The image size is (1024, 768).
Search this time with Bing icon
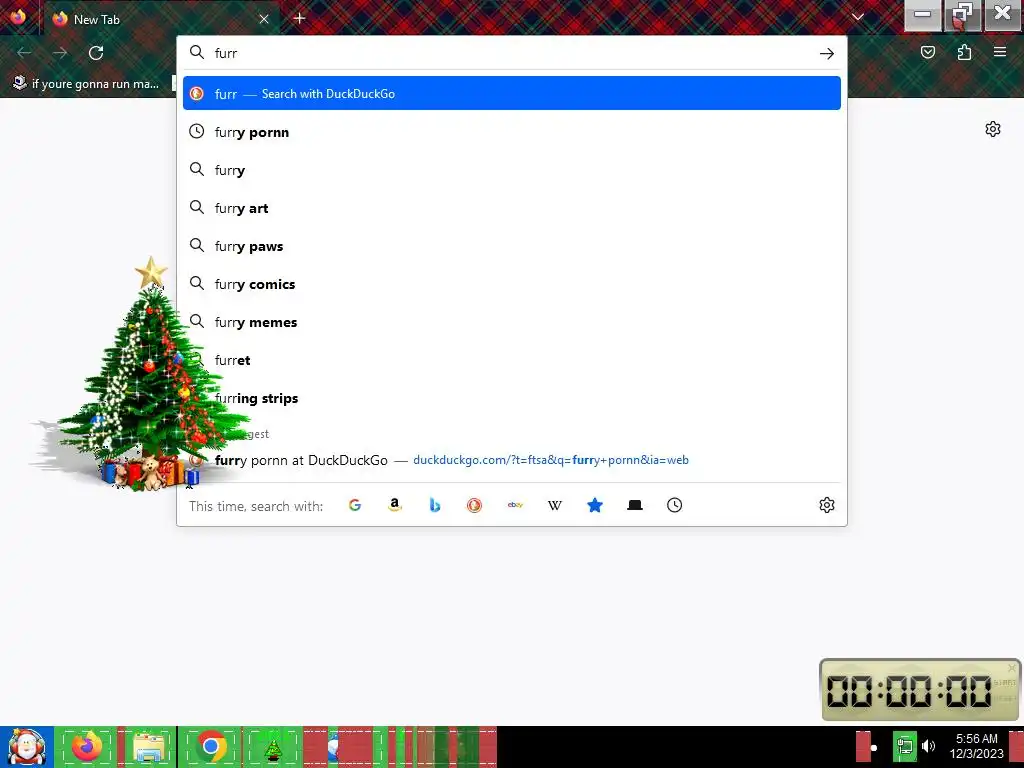[435, 505]
